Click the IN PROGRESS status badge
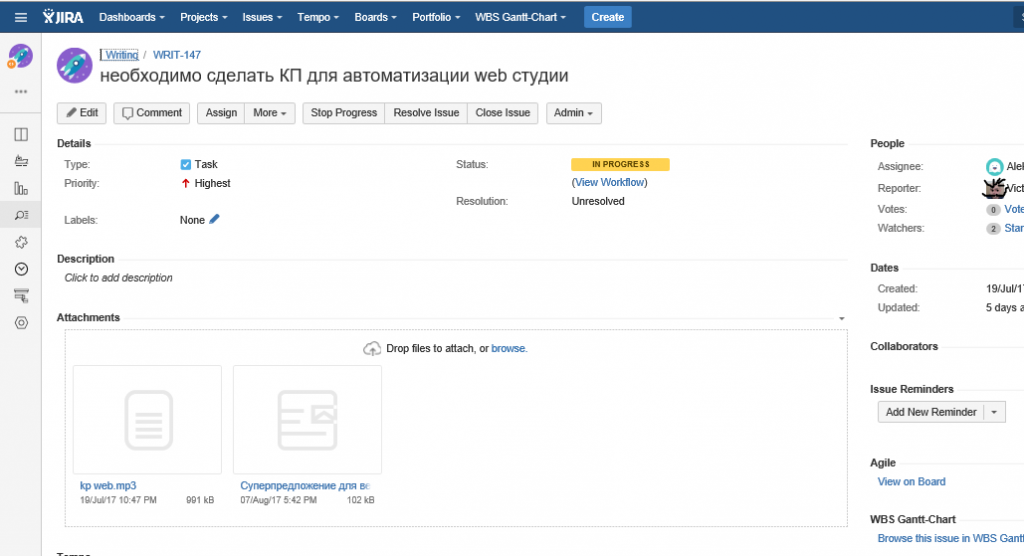1024x556 pixels. [620, 165]
